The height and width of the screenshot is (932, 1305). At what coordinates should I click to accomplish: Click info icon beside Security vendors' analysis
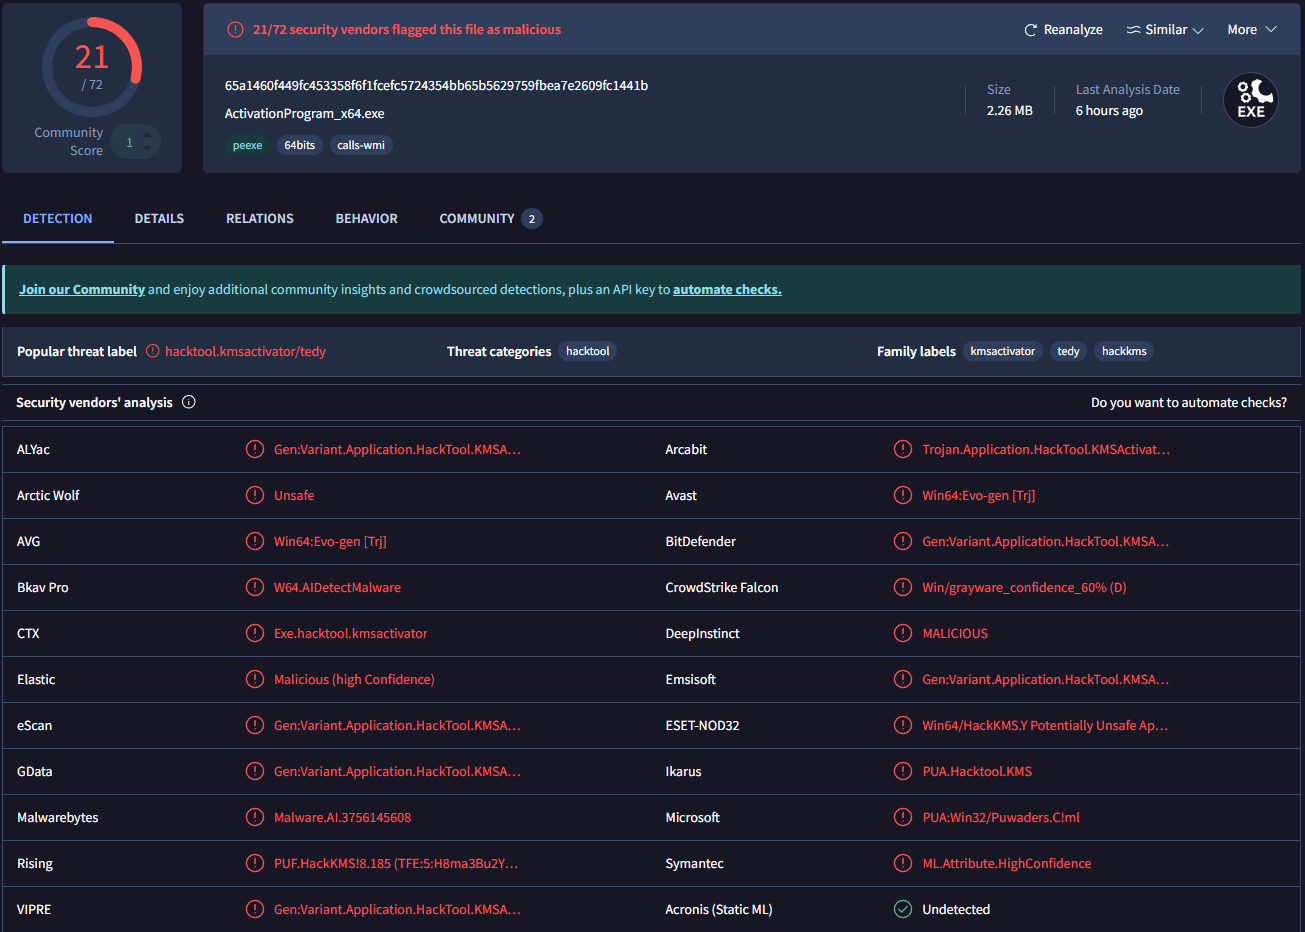tap(189, 402)
